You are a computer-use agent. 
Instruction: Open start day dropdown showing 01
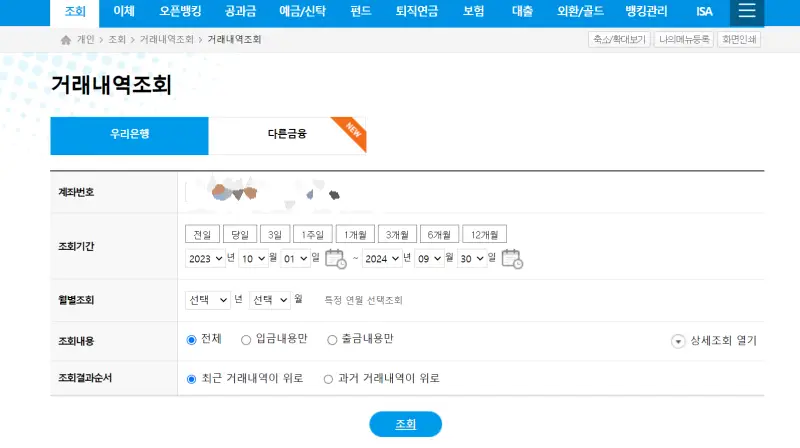[295, 259]
